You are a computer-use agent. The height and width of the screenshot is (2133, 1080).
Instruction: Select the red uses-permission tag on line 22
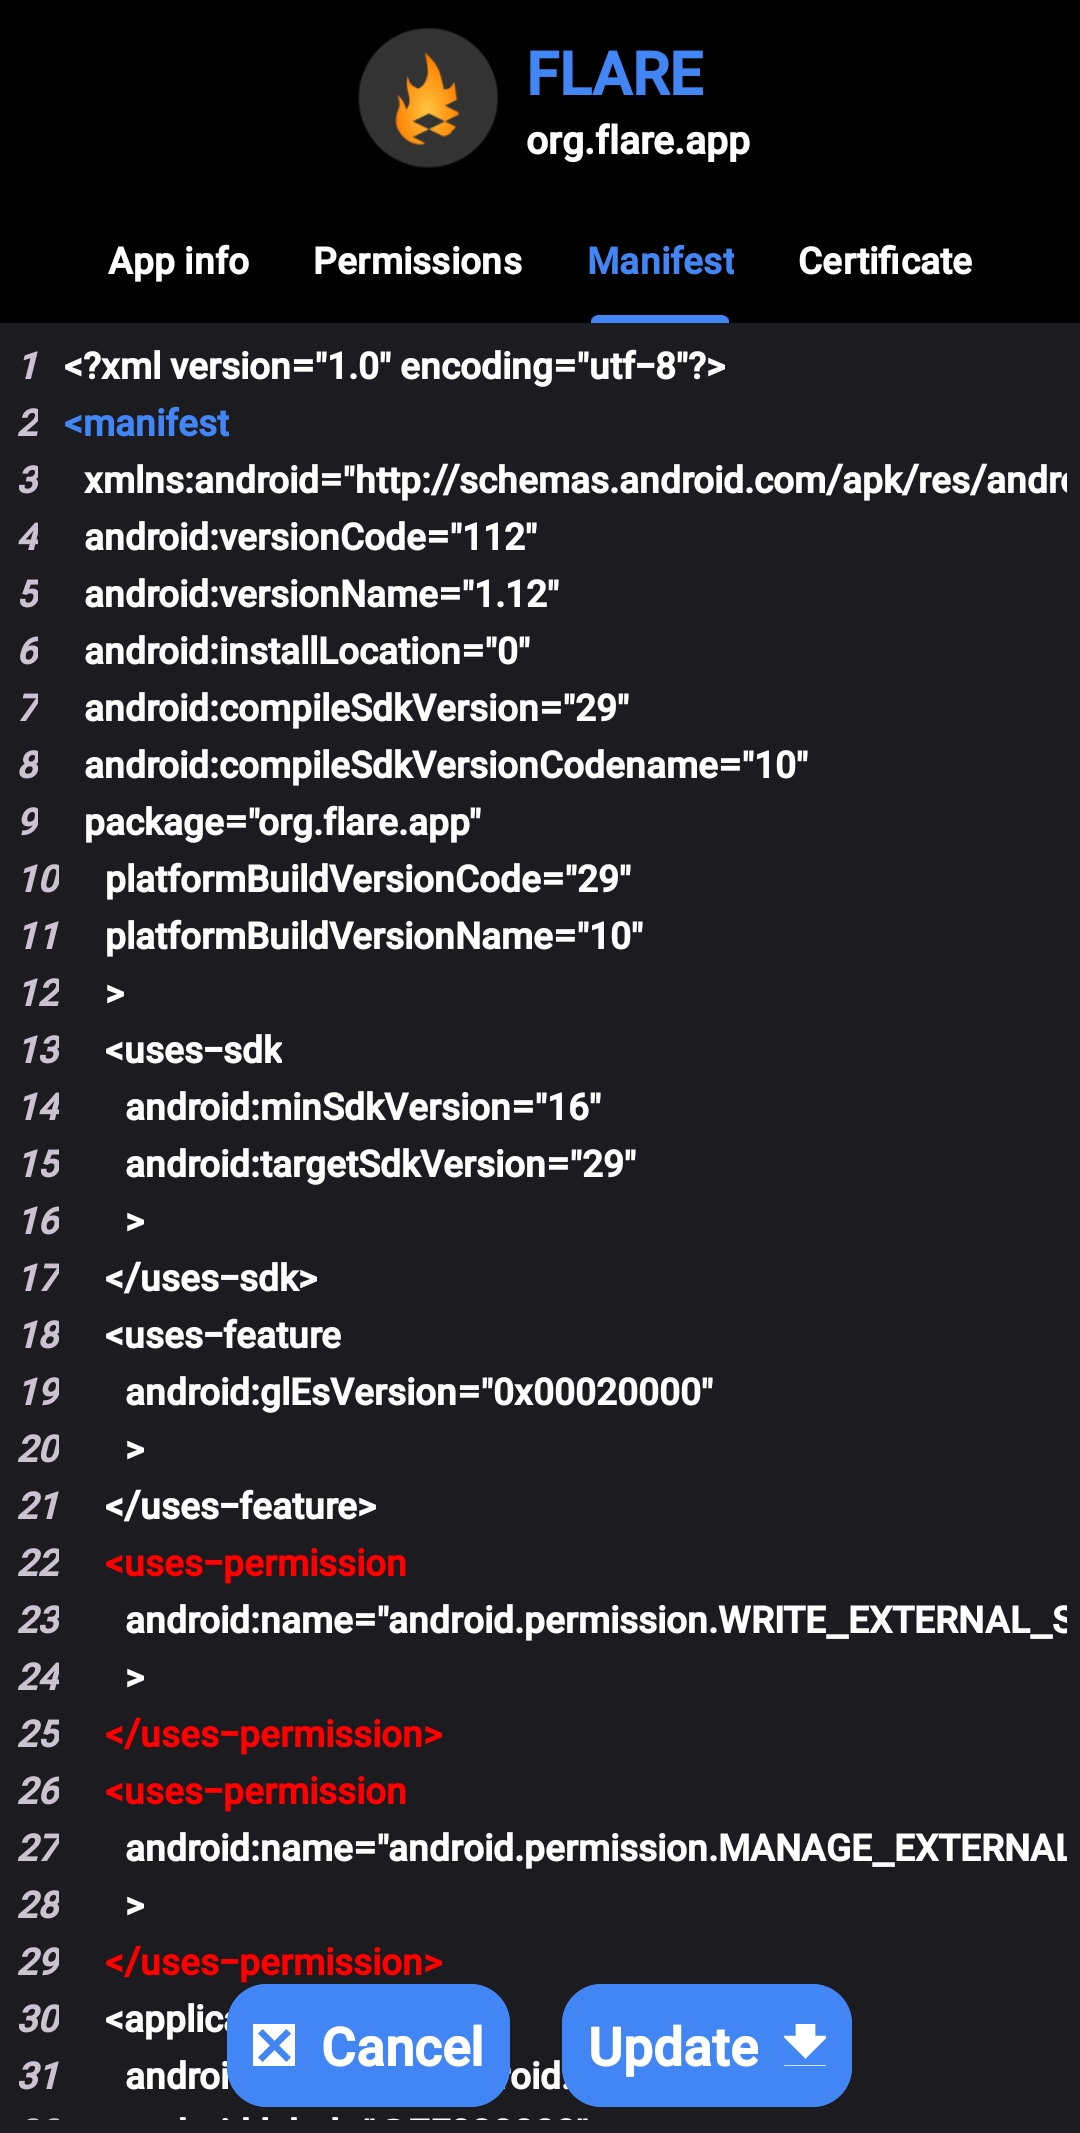coord(255,1563)
